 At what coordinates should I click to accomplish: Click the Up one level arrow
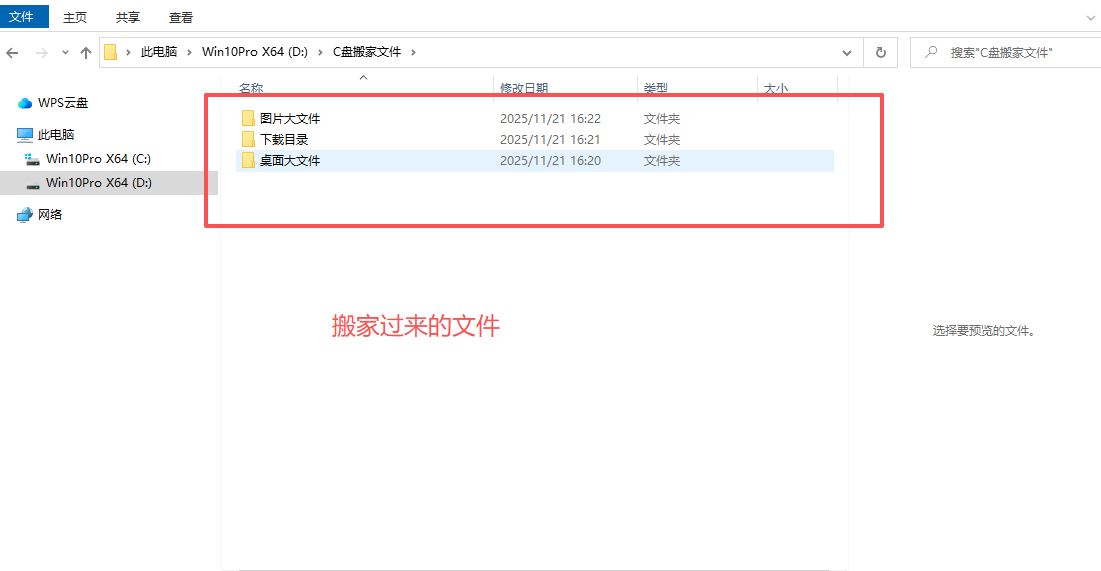click(x=86, y=52)
